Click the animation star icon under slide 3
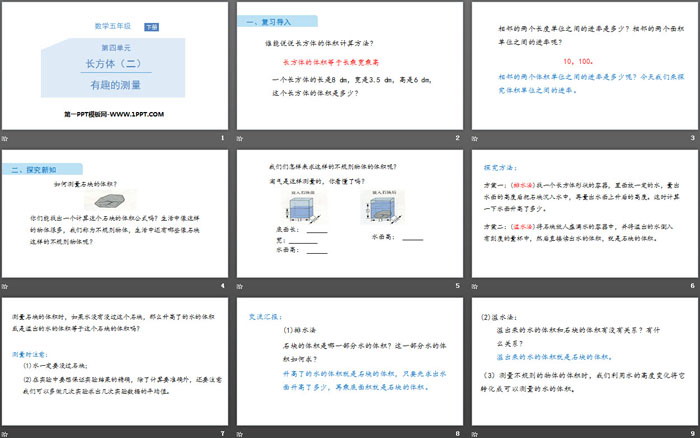 (x=474, y=138)
